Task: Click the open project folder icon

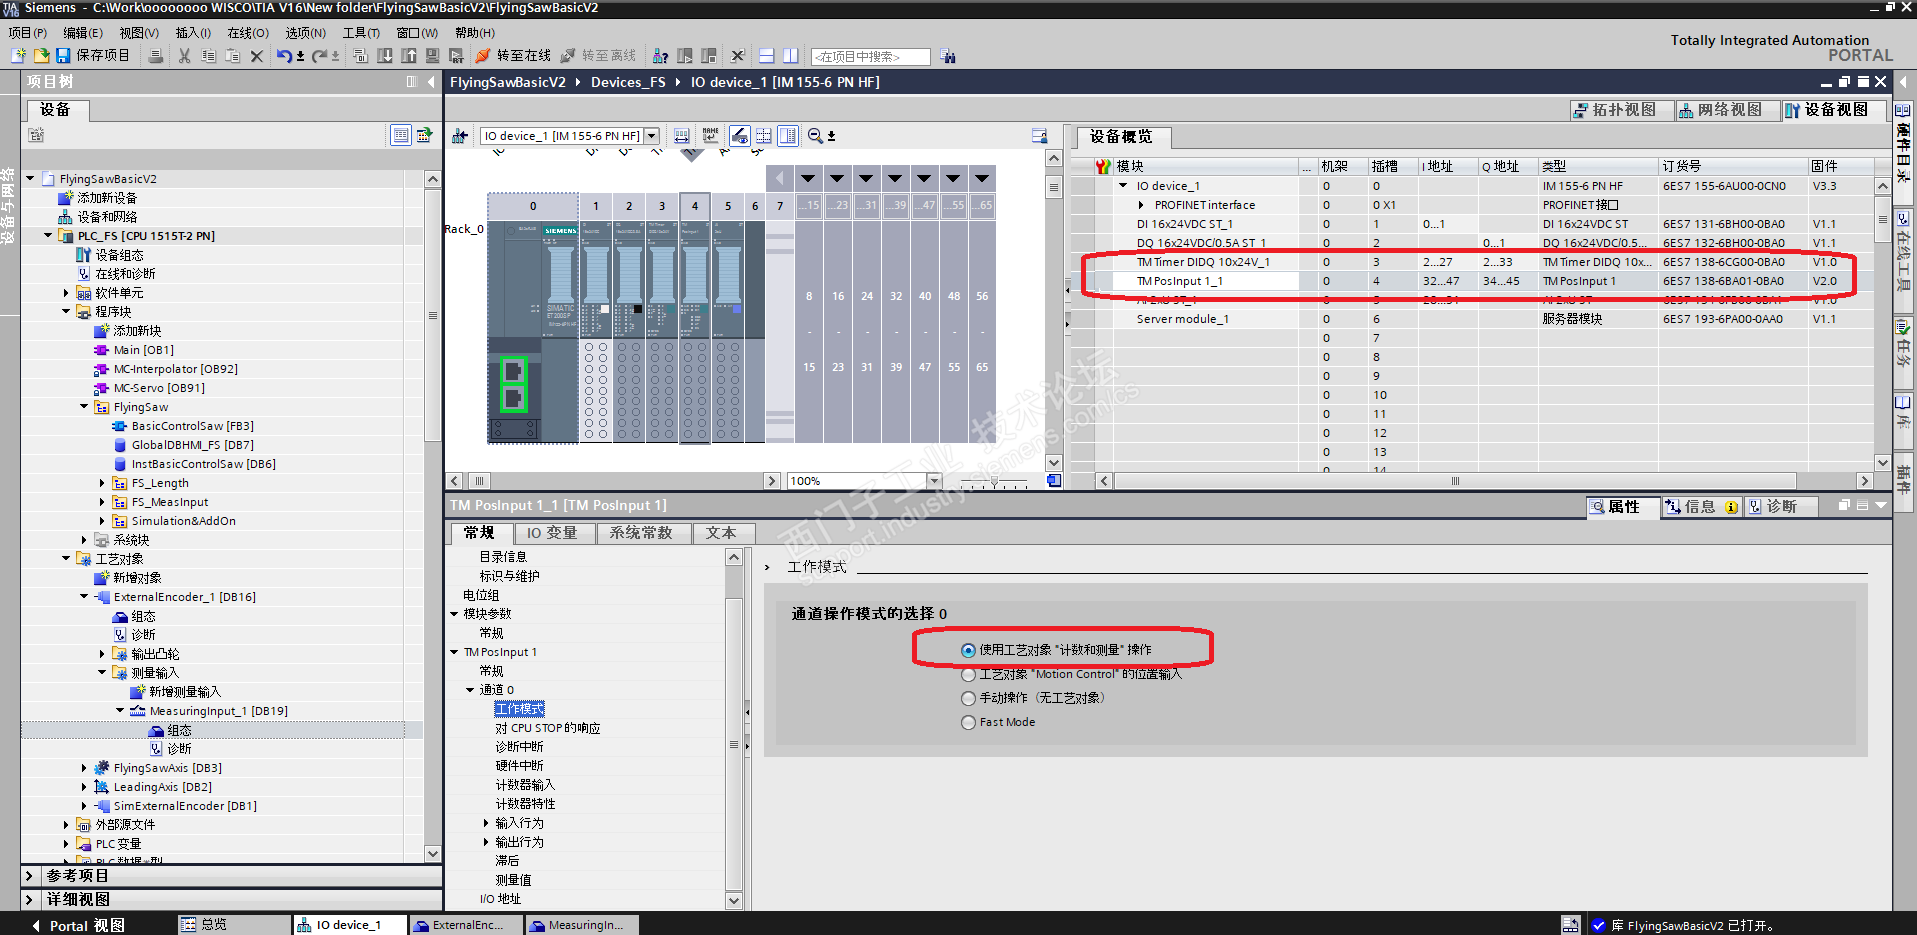Action: [41, 56]
